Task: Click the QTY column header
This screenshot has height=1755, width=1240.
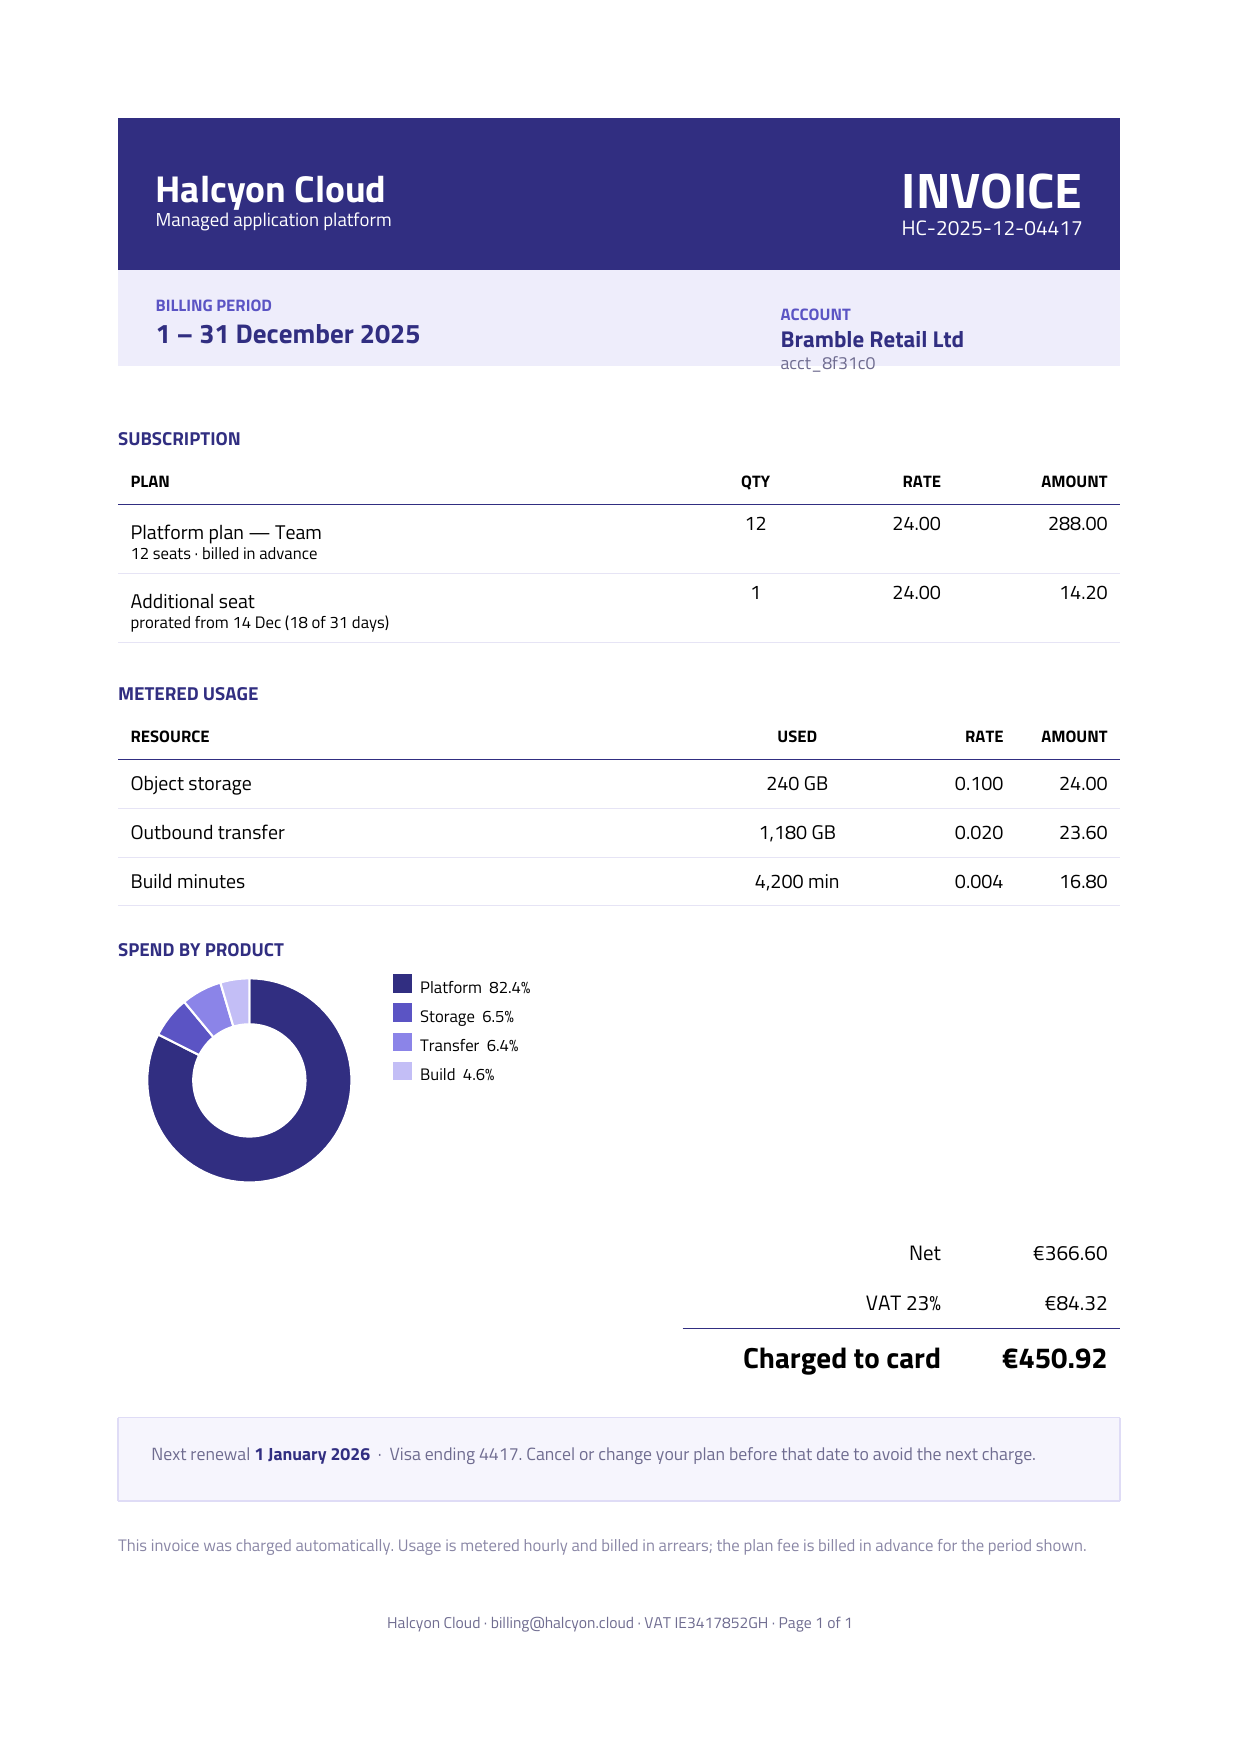Action: click(755, 482)
